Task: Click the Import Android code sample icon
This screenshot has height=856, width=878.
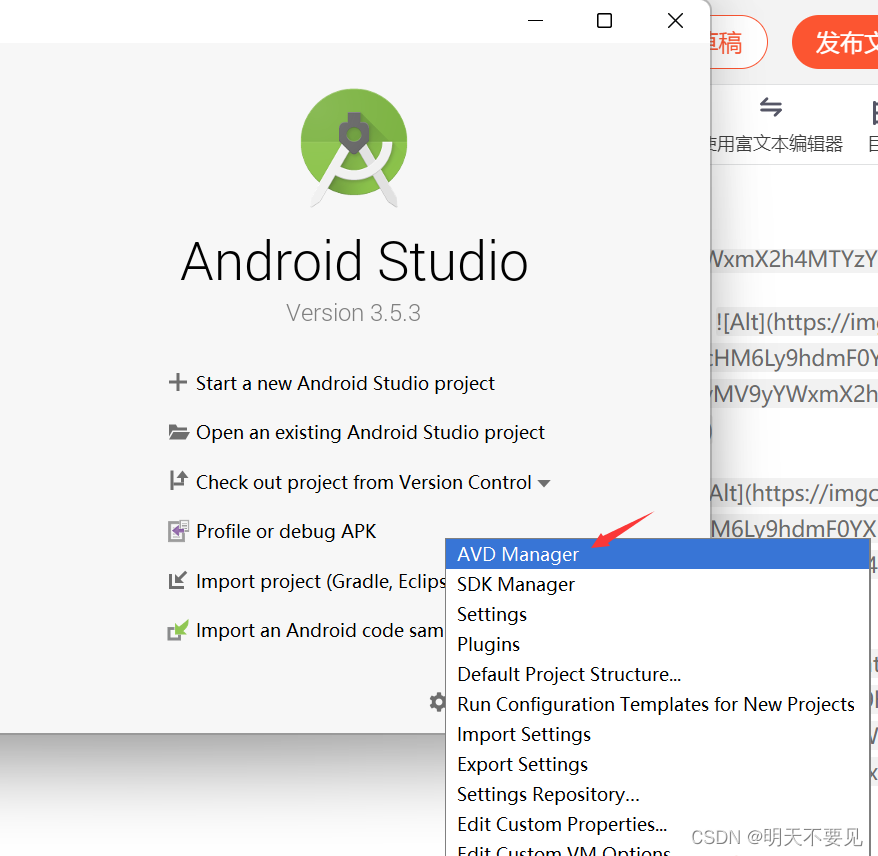Action: pyautogui.click(x=178, y=630)
